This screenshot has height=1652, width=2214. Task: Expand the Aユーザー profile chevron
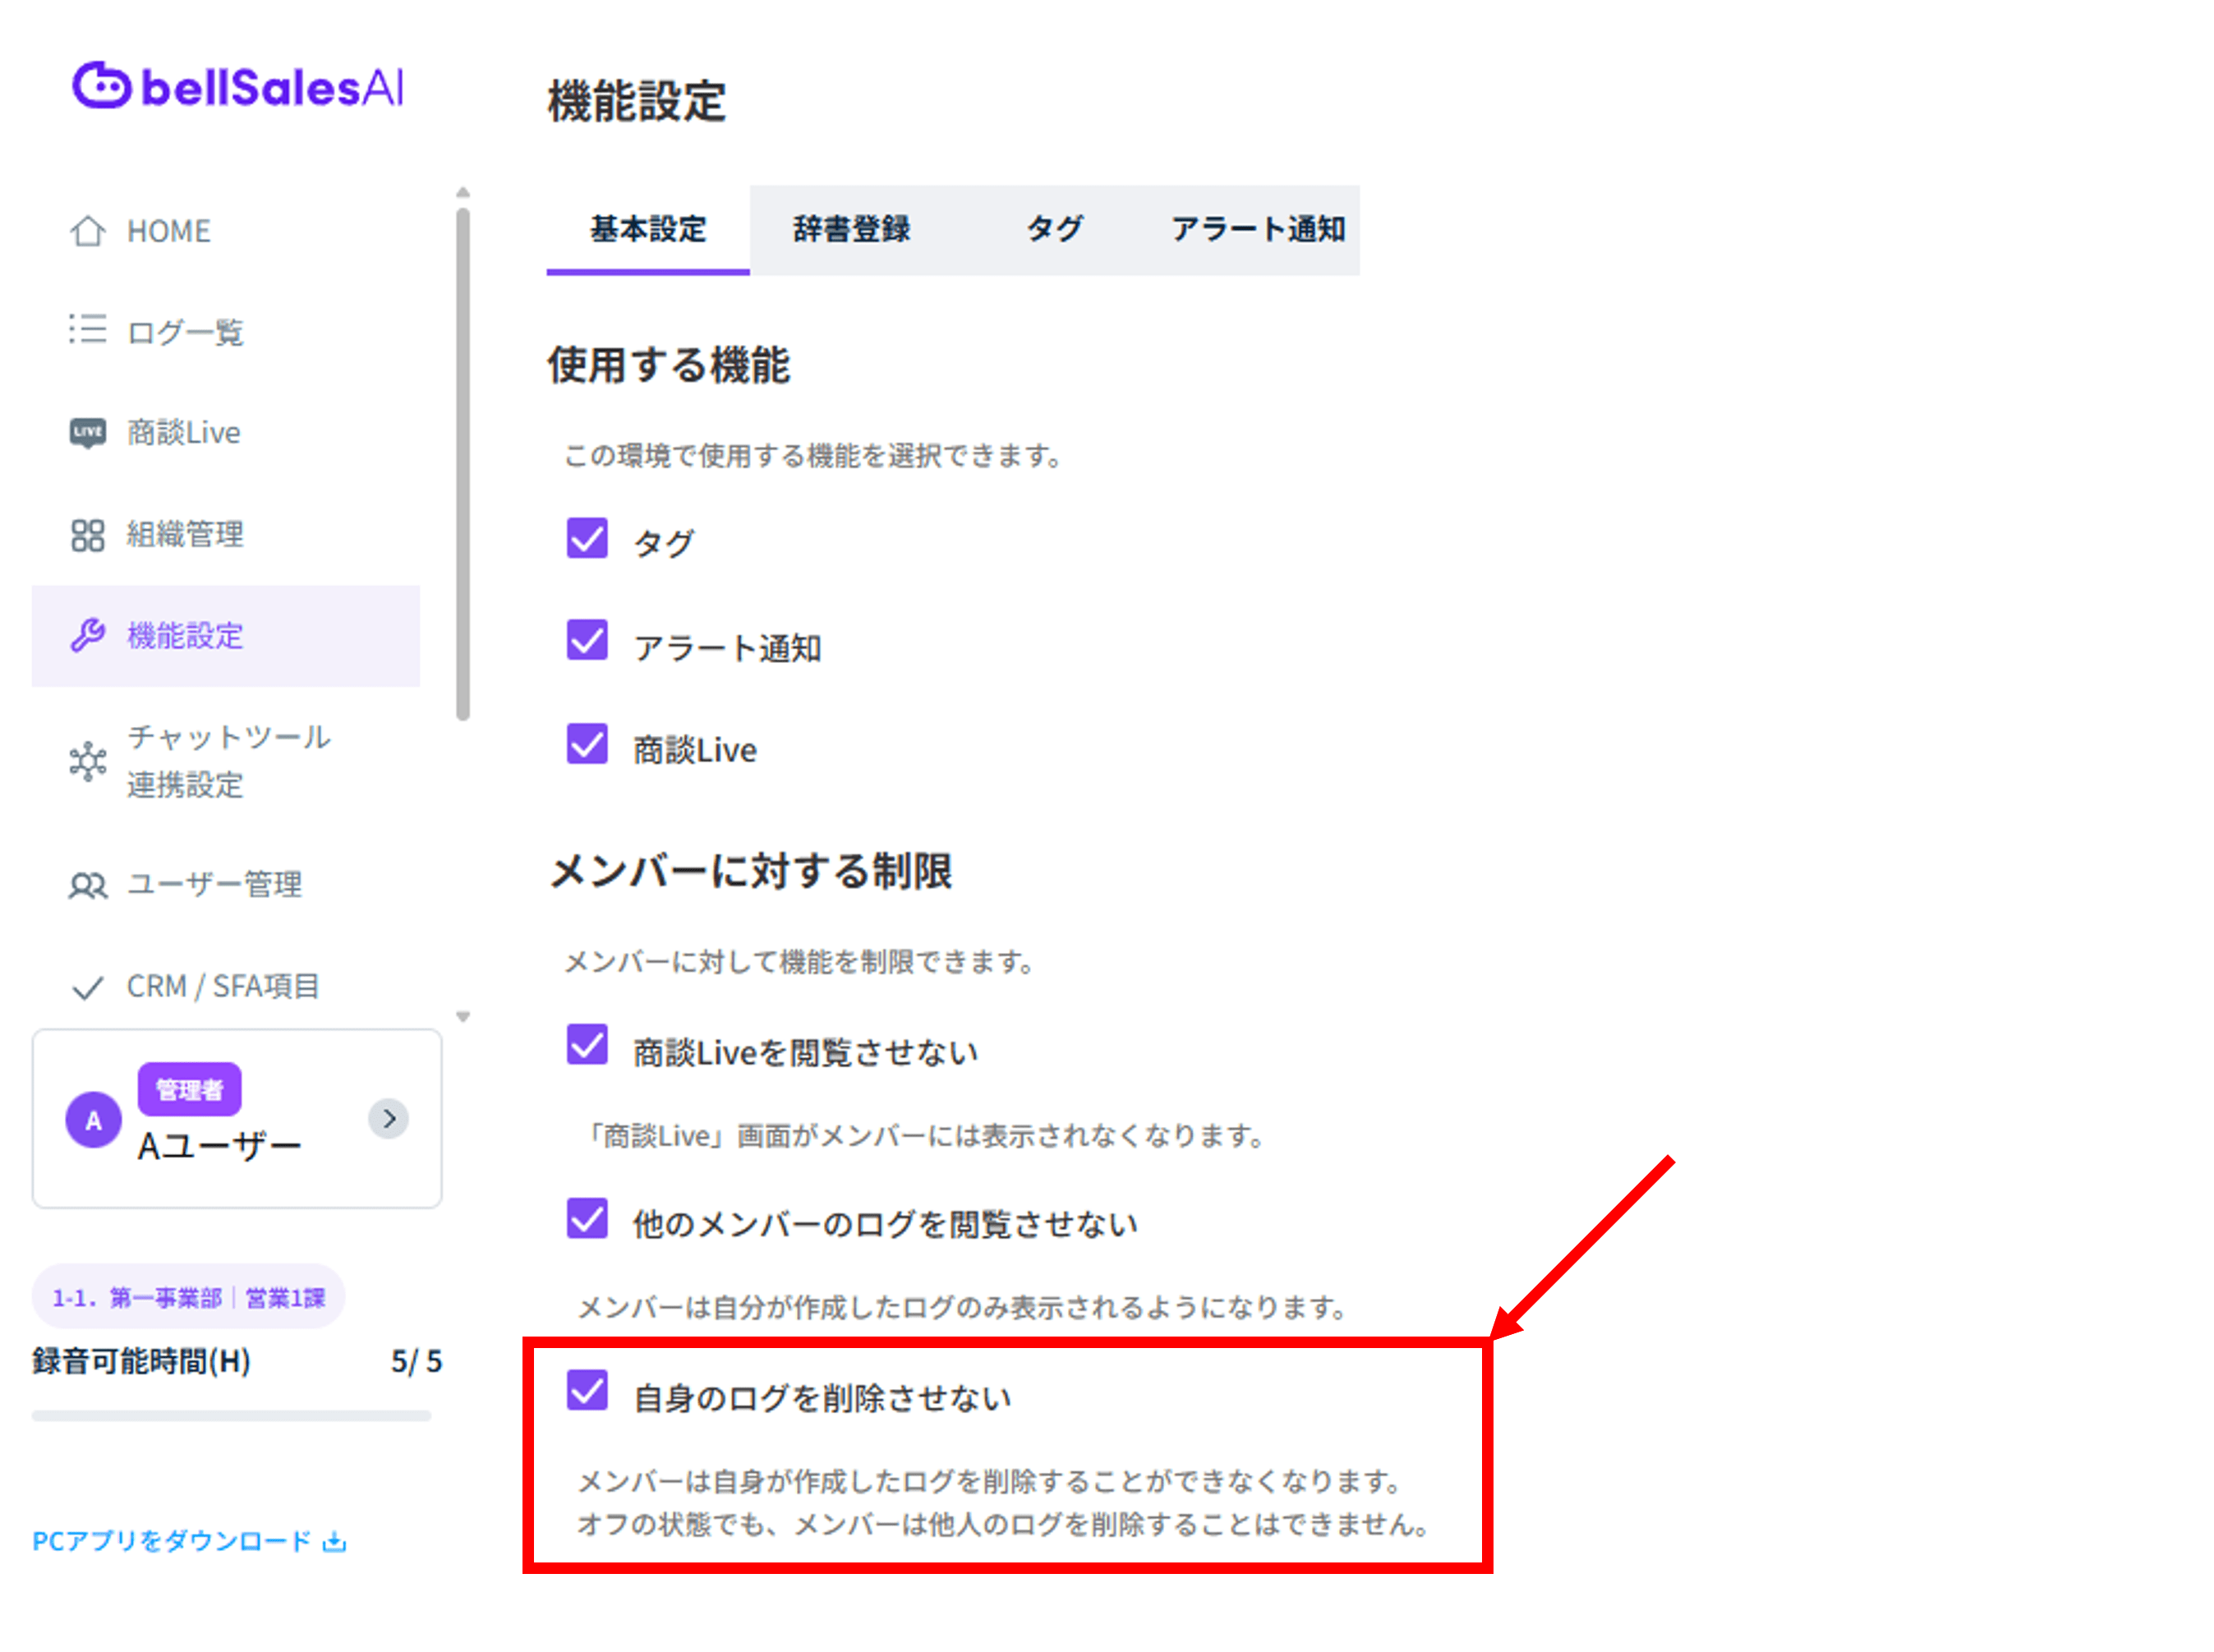tap(388, 1118)
